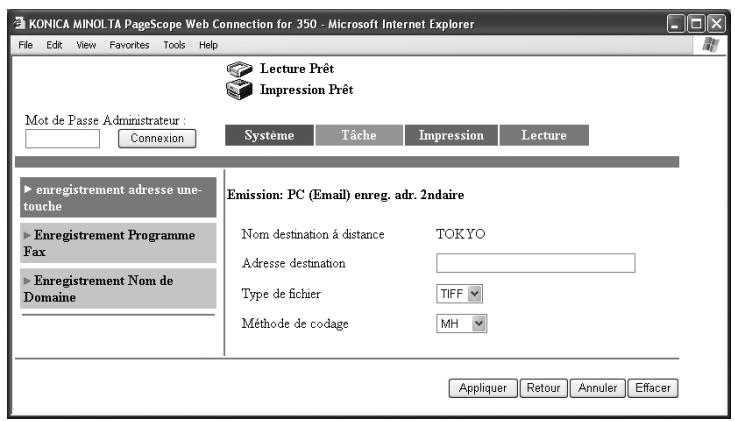
Task: Open Enregistrement Nom de Domaine in the sidebar
Action: coord(118,288)
